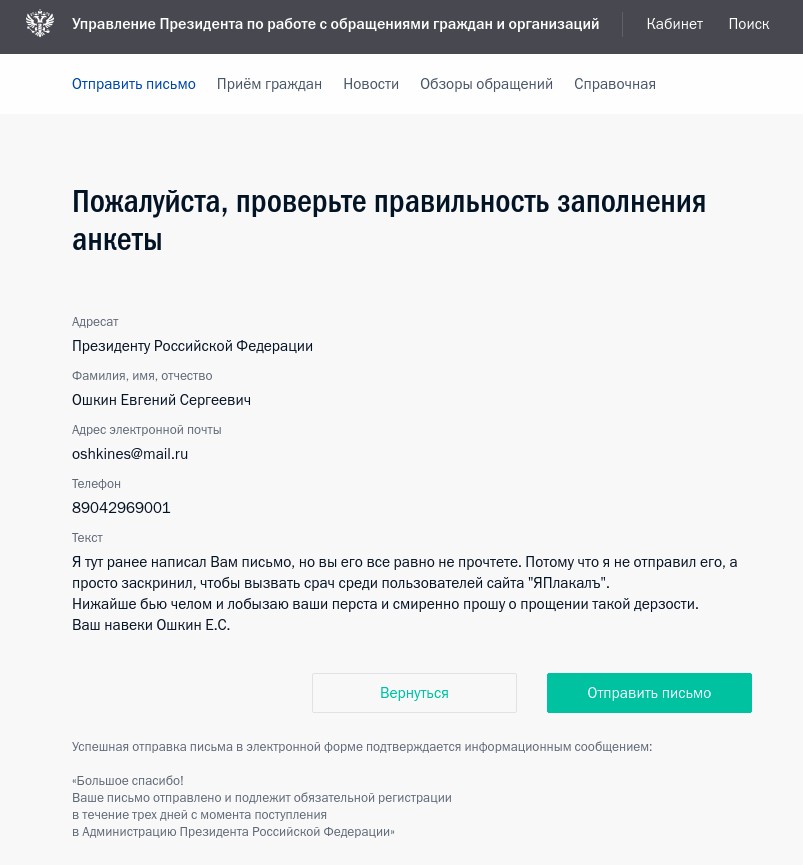Open the Новости menu item

click(371, 84)
